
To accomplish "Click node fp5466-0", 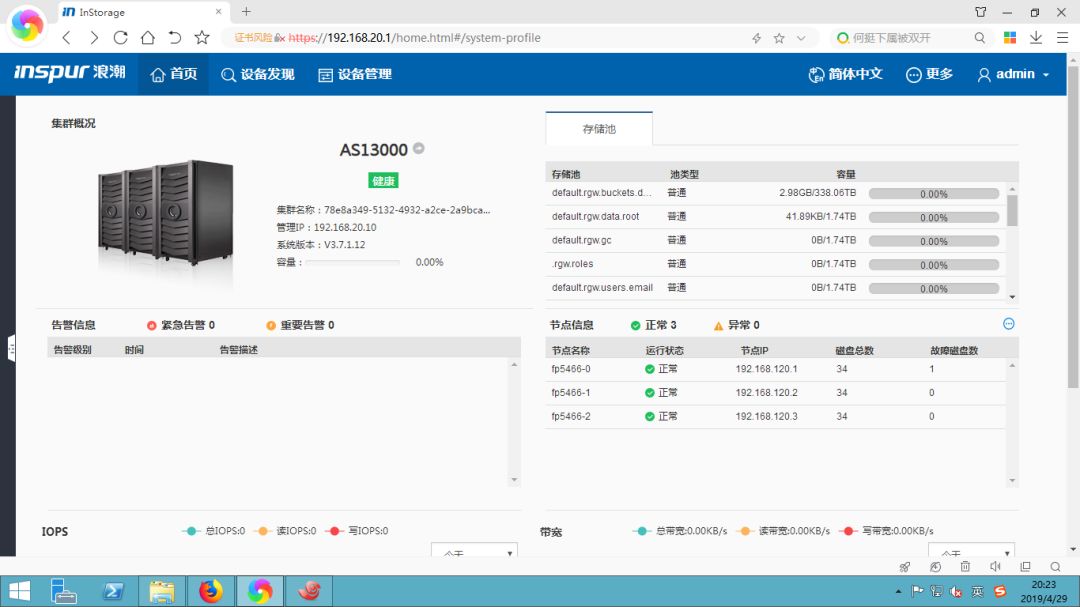I will [x=571, y=369].
